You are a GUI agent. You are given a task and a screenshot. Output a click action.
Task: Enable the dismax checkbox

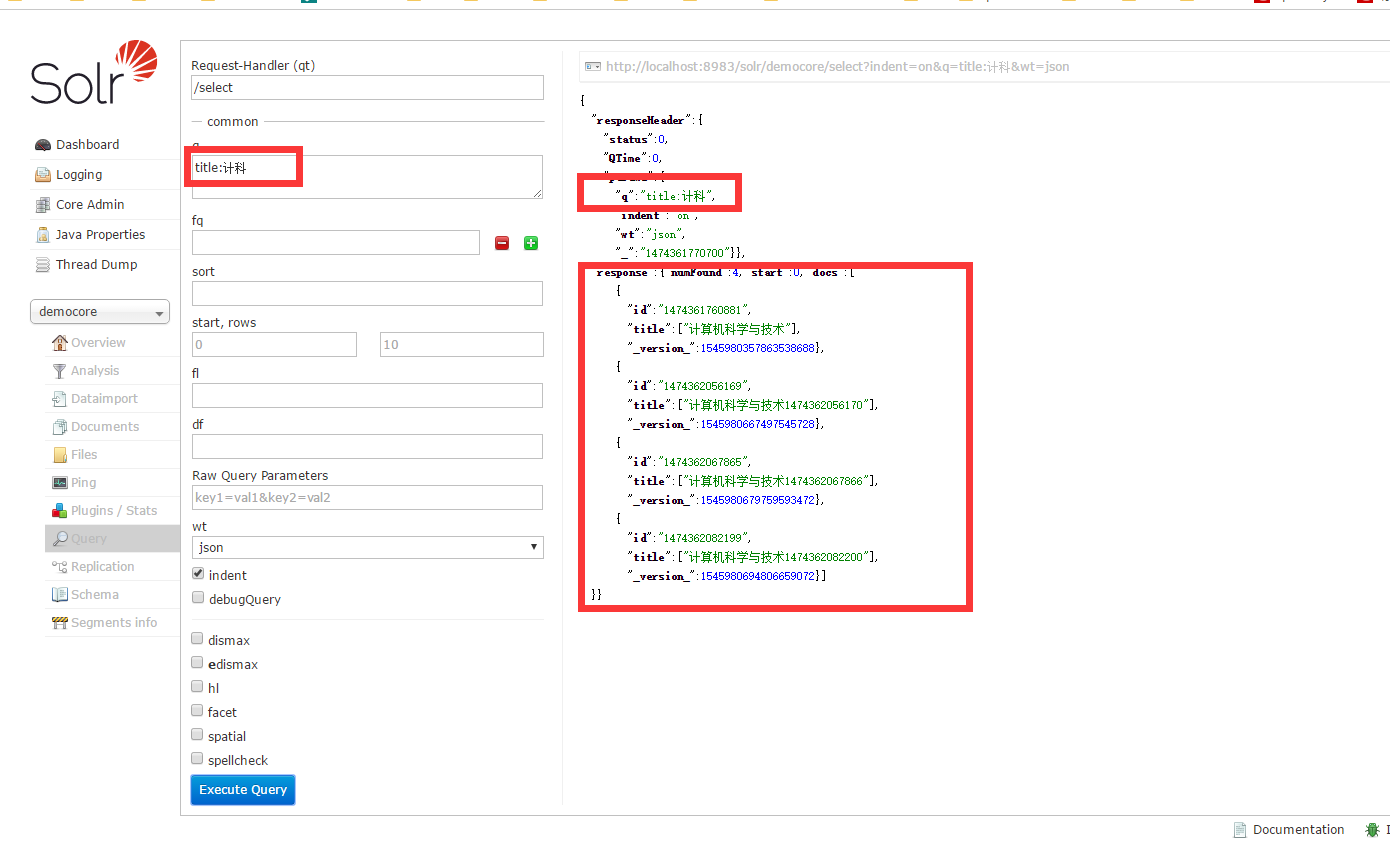click(x=198, y=639)
